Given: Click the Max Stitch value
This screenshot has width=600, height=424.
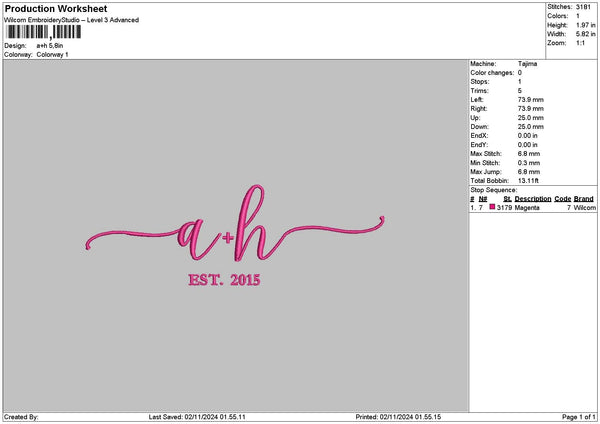Looking at the screenshot, I should point(529,153).
